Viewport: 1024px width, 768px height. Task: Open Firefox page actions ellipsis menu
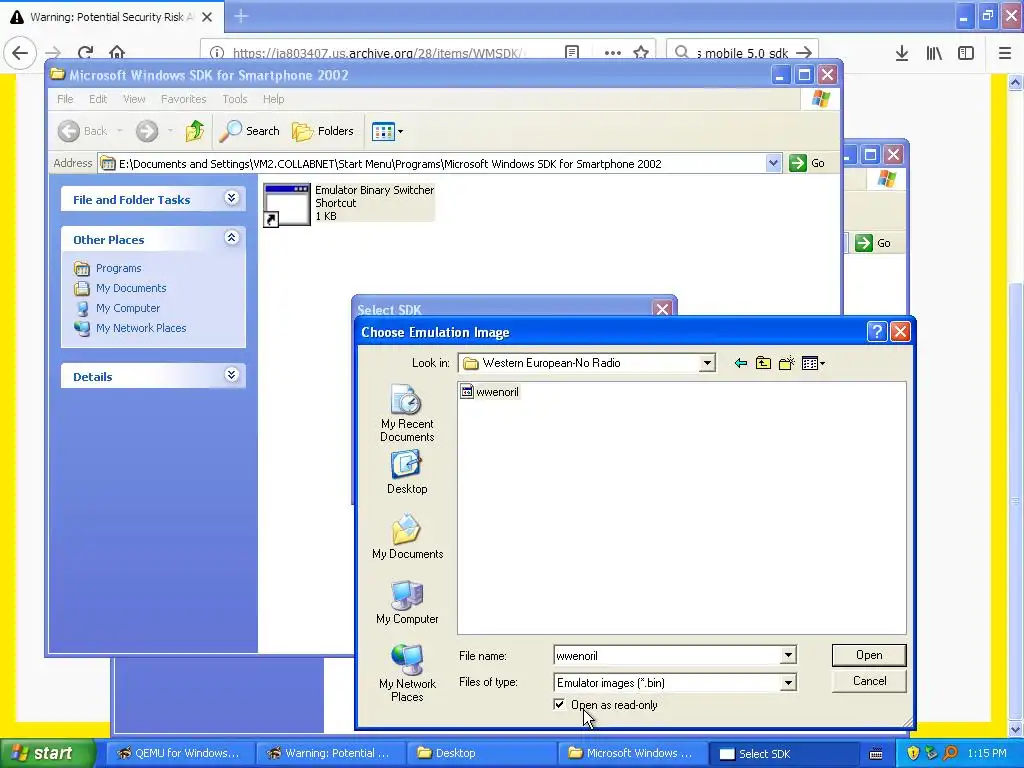pyautogui.click(x=613, y=53)
